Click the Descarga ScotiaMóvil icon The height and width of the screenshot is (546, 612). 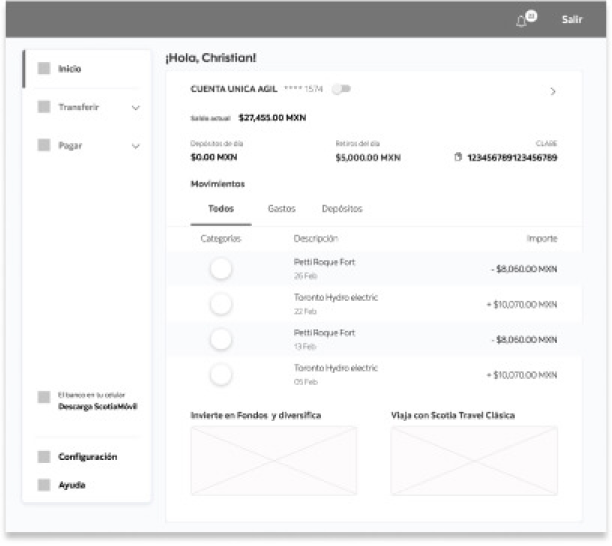(44, 397)
